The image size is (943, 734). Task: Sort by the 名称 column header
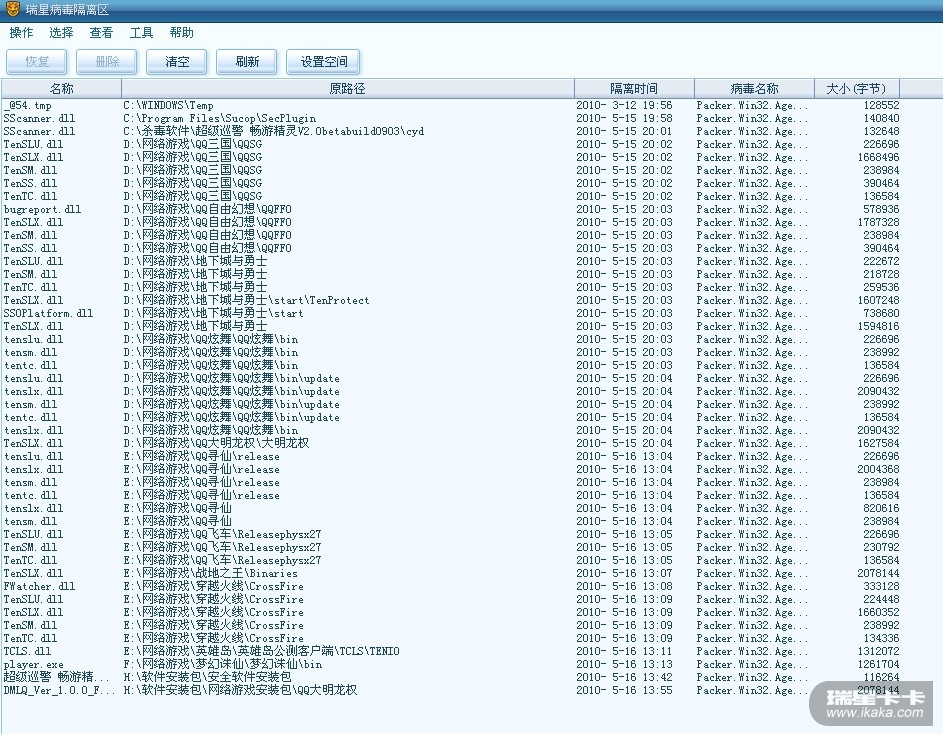point(61,88)
